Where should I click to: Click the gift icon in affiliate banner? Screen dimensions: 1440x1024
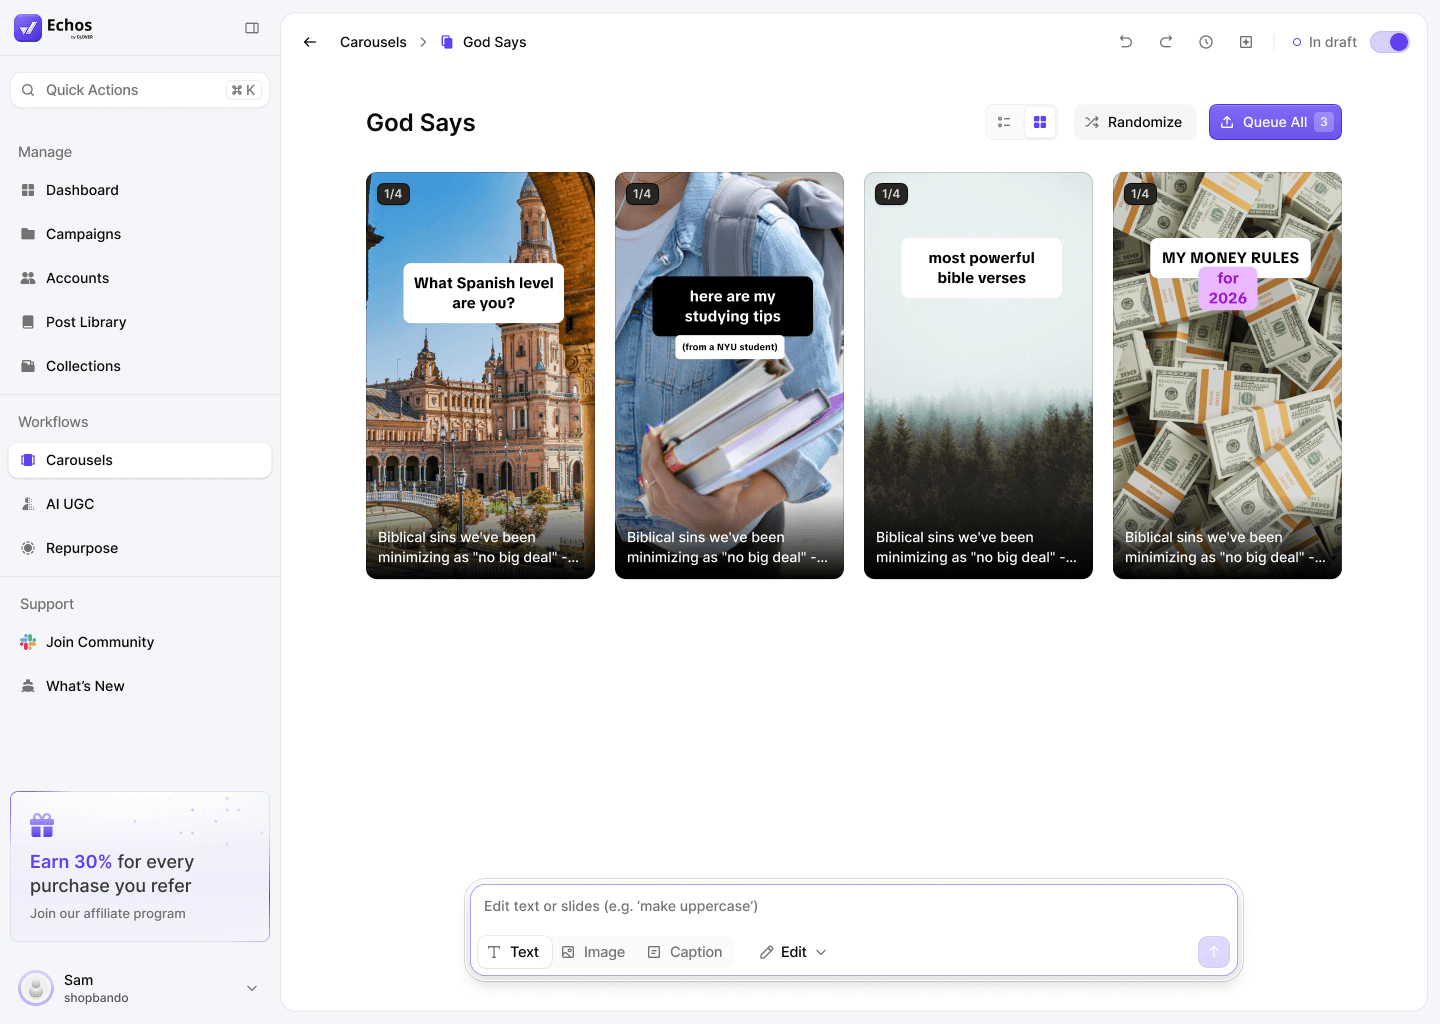tap(42, 825)
